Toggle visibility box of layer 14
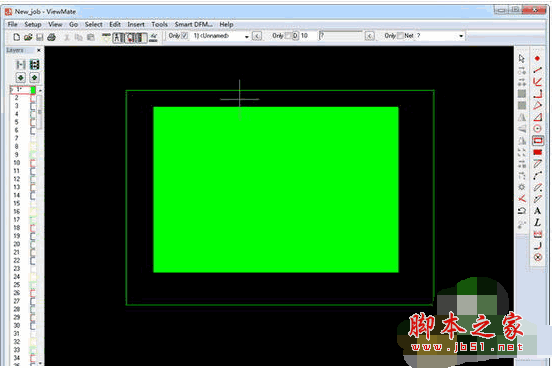 tap(33, 195)
